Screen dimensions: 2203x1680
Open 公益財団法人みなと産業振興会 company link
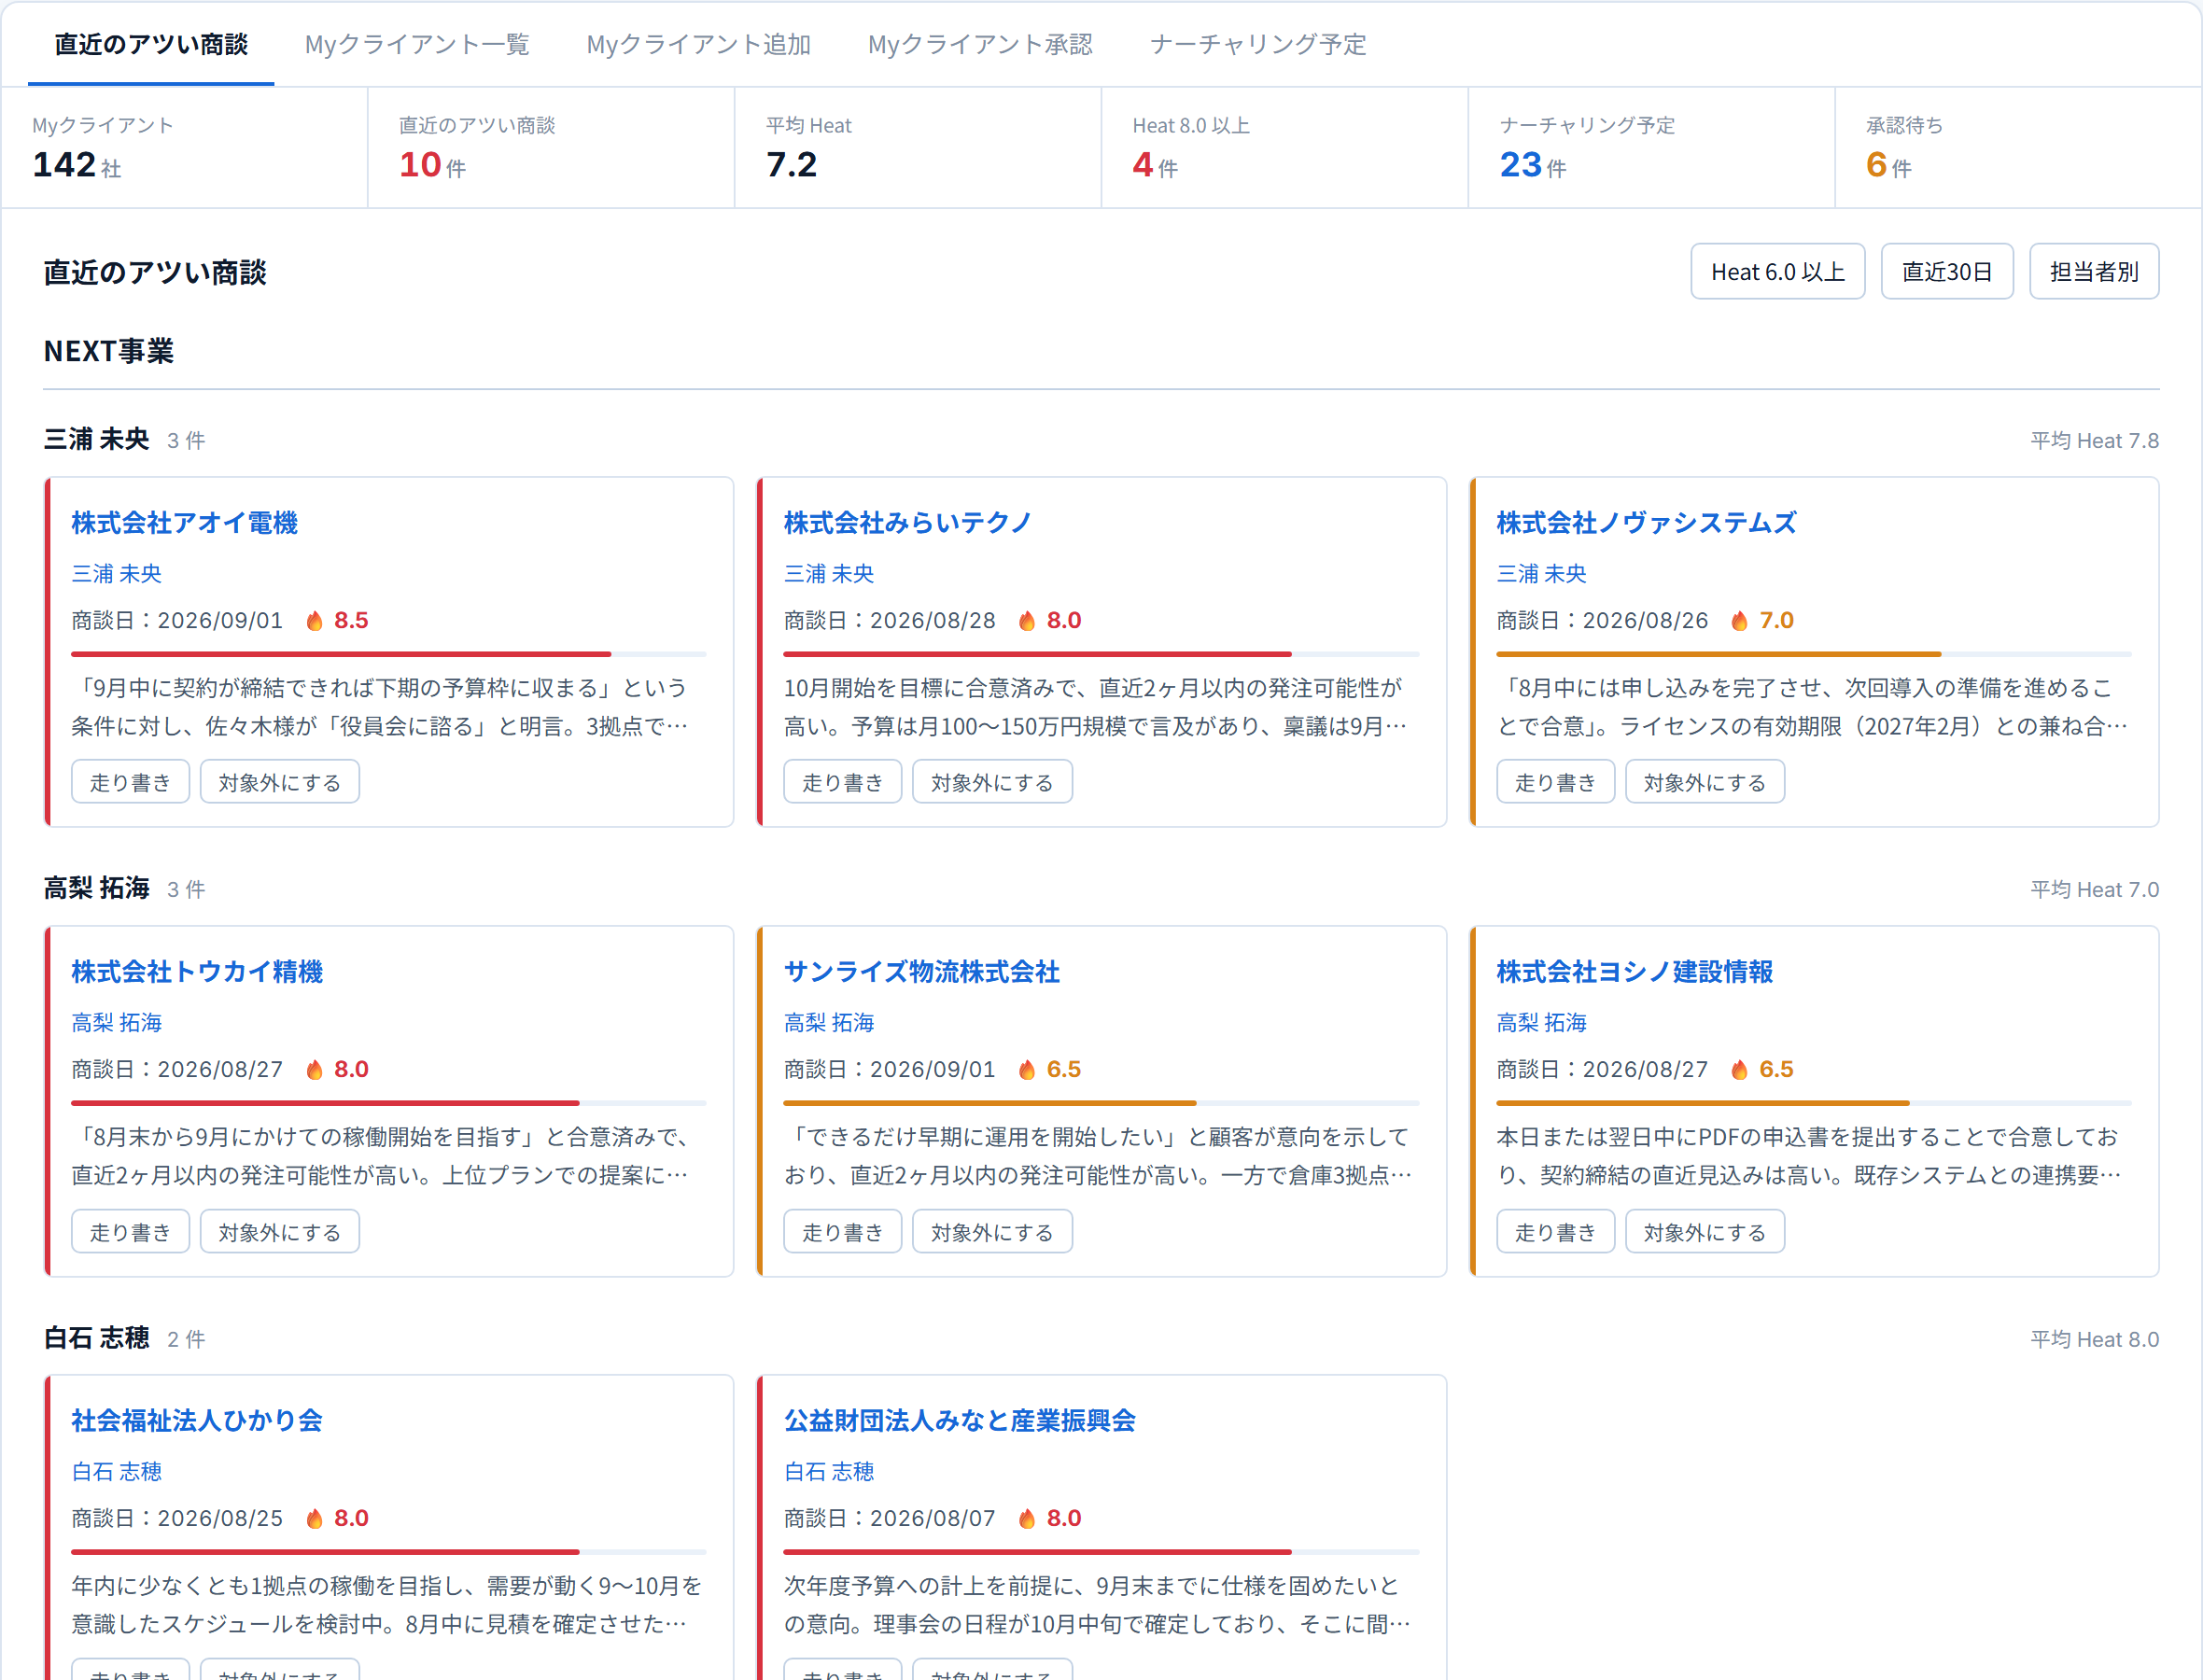click(959, 1421)
